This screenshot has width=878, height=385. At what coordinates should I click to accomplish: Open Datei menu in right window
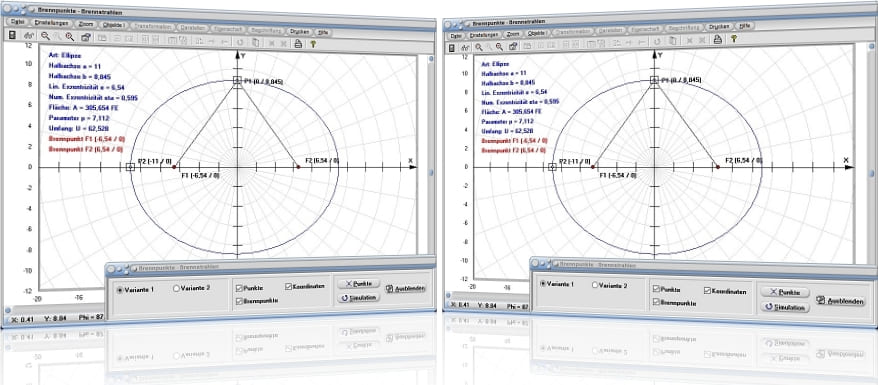click(456, 35)
